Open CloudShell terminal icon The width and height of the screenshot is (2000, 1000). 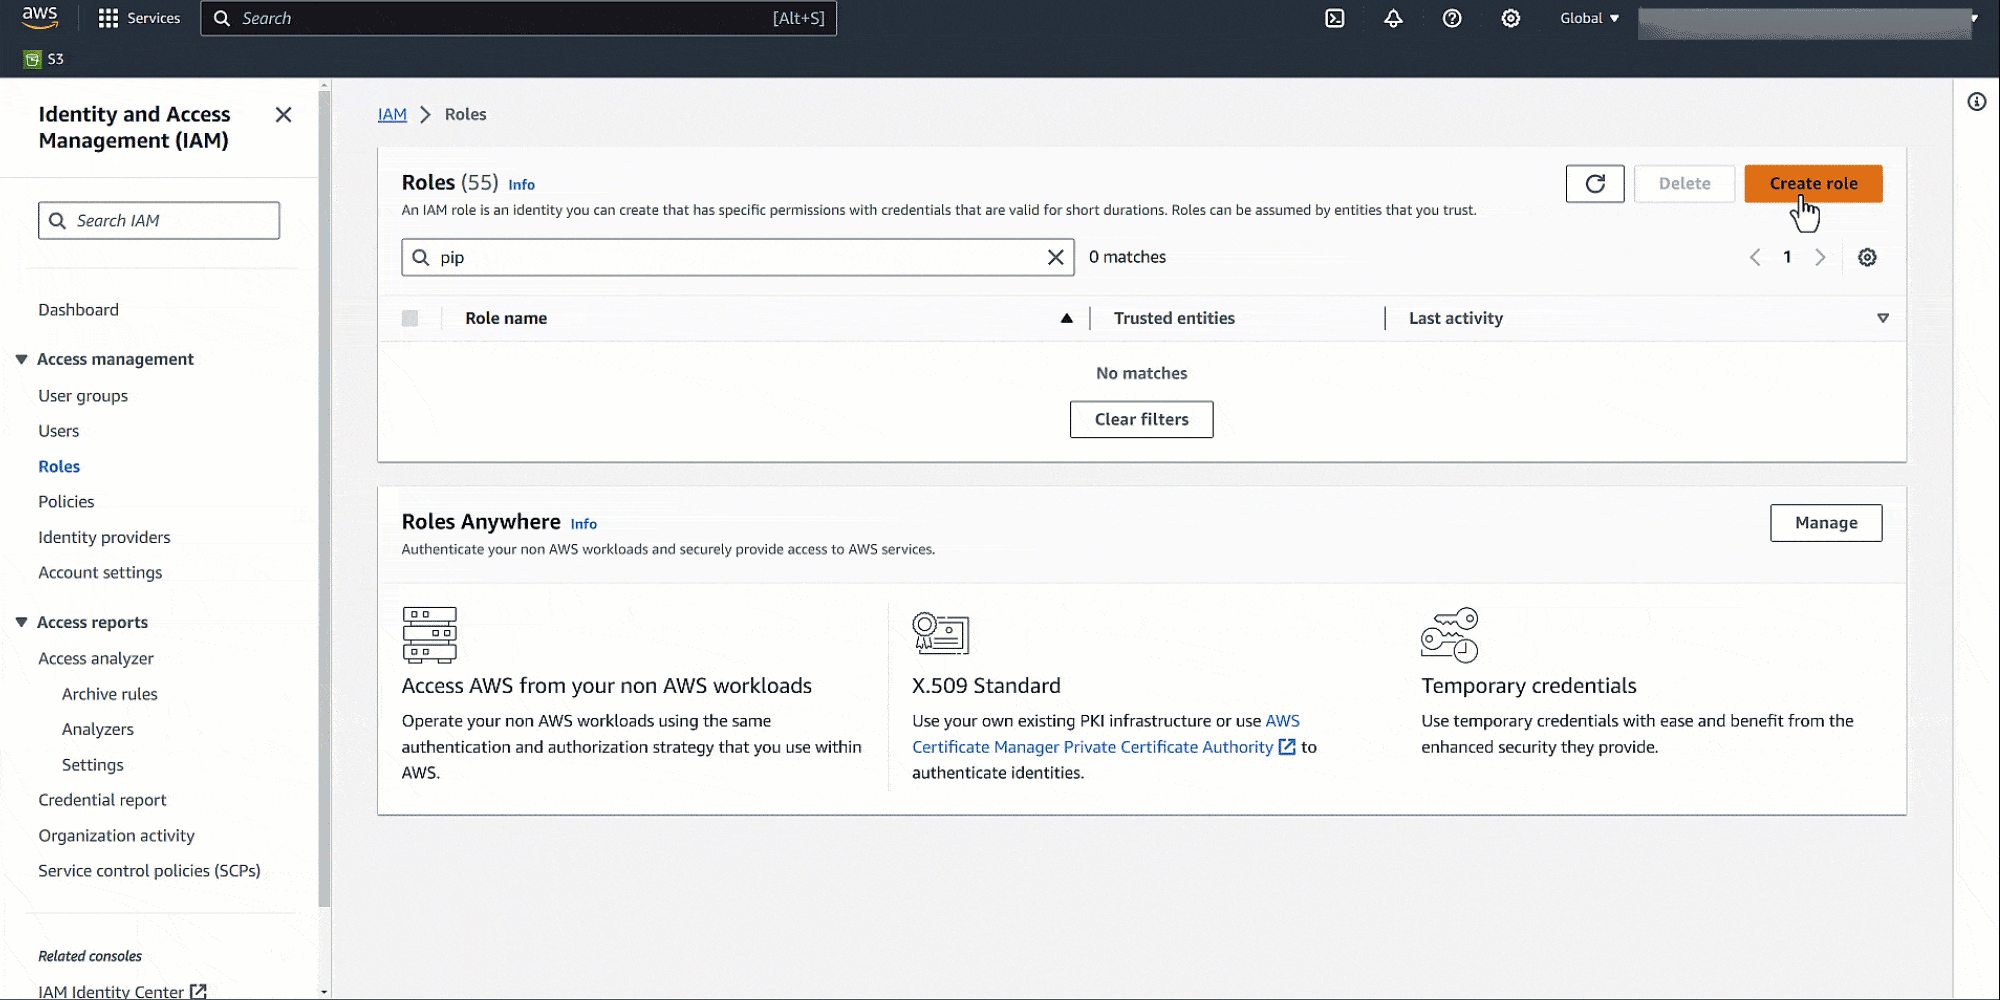(x=1335, y=18)
